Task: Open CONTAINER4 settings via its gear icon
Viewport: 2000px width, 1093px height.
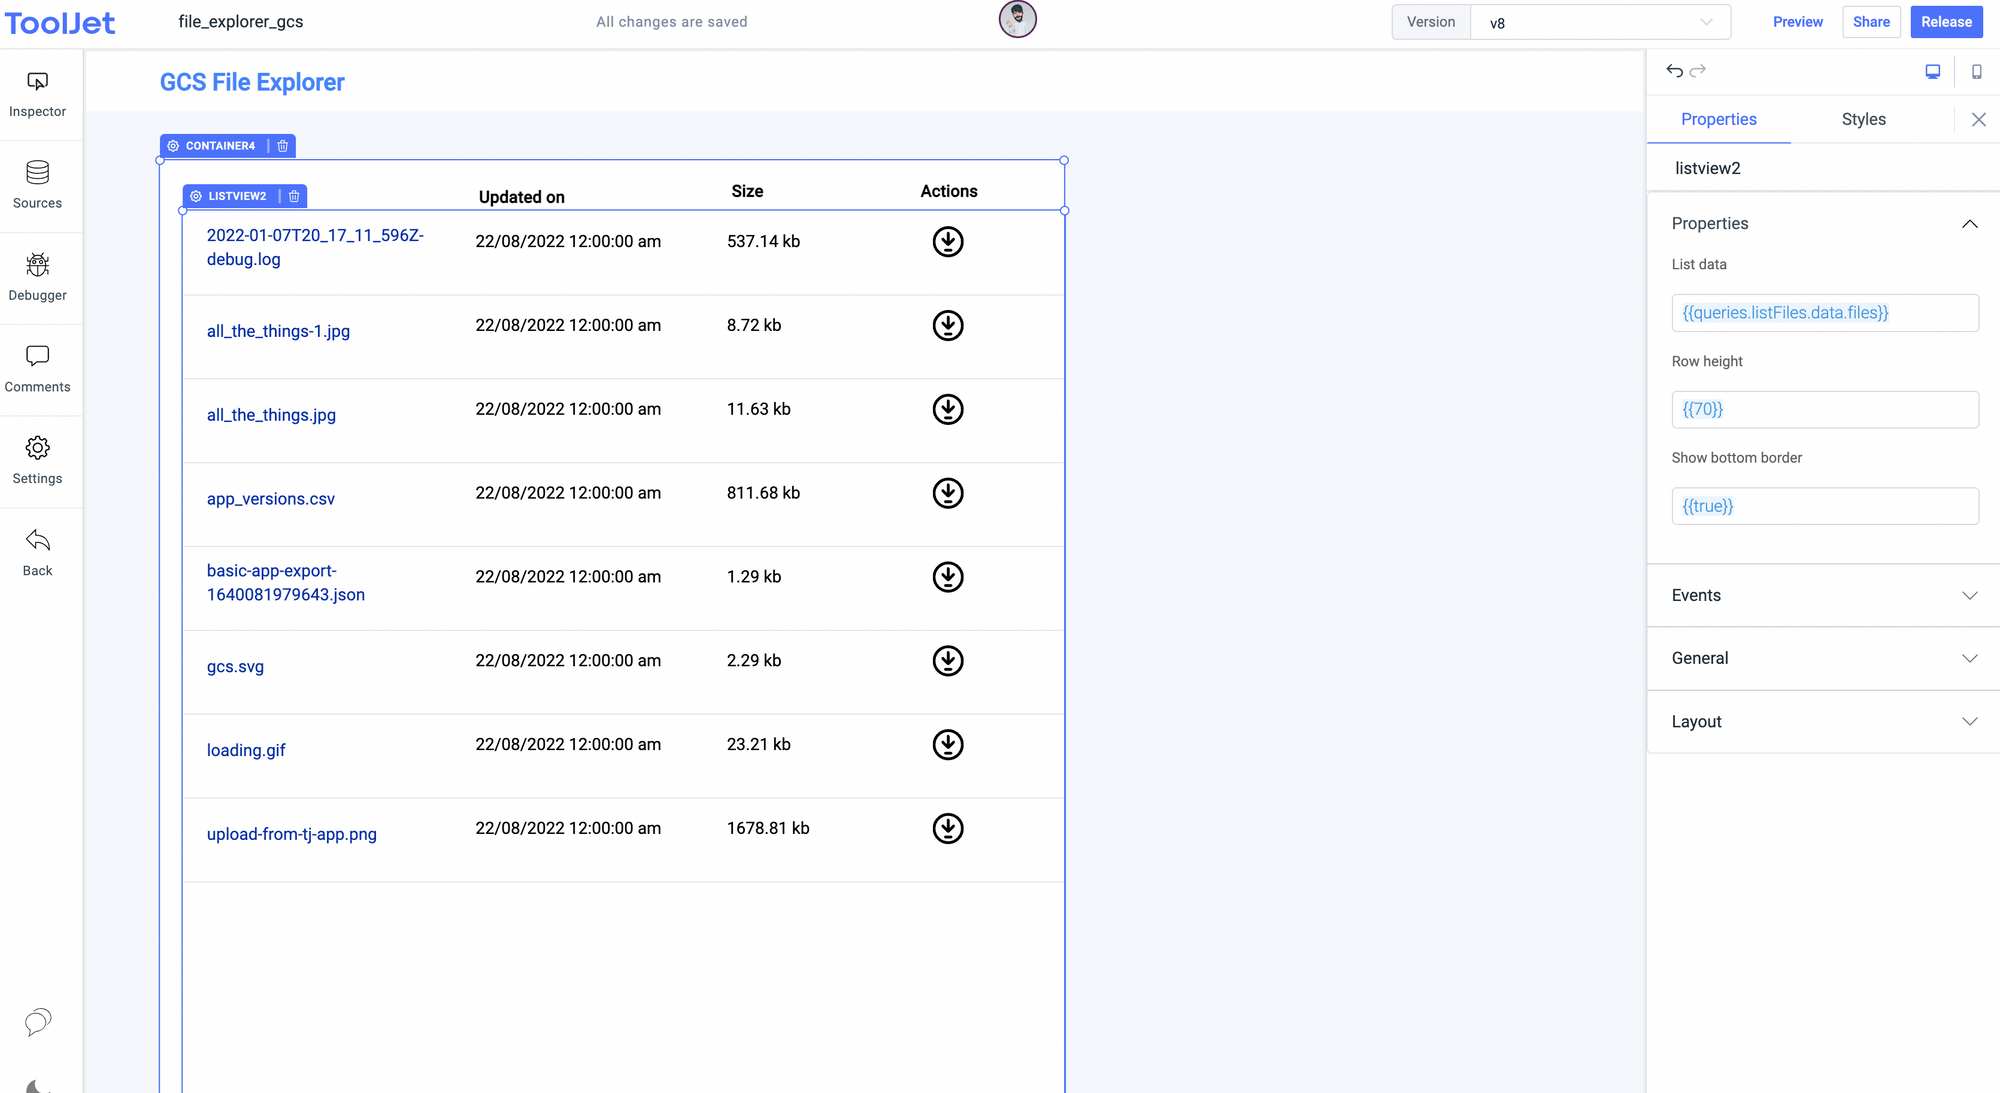Action: click(172, 146)
